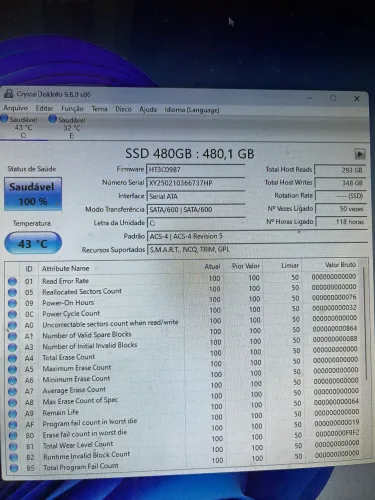This screenshot has height=500, width=375.
Task: Click the status icon of Power Cycle Count
Action: point(12,314)
